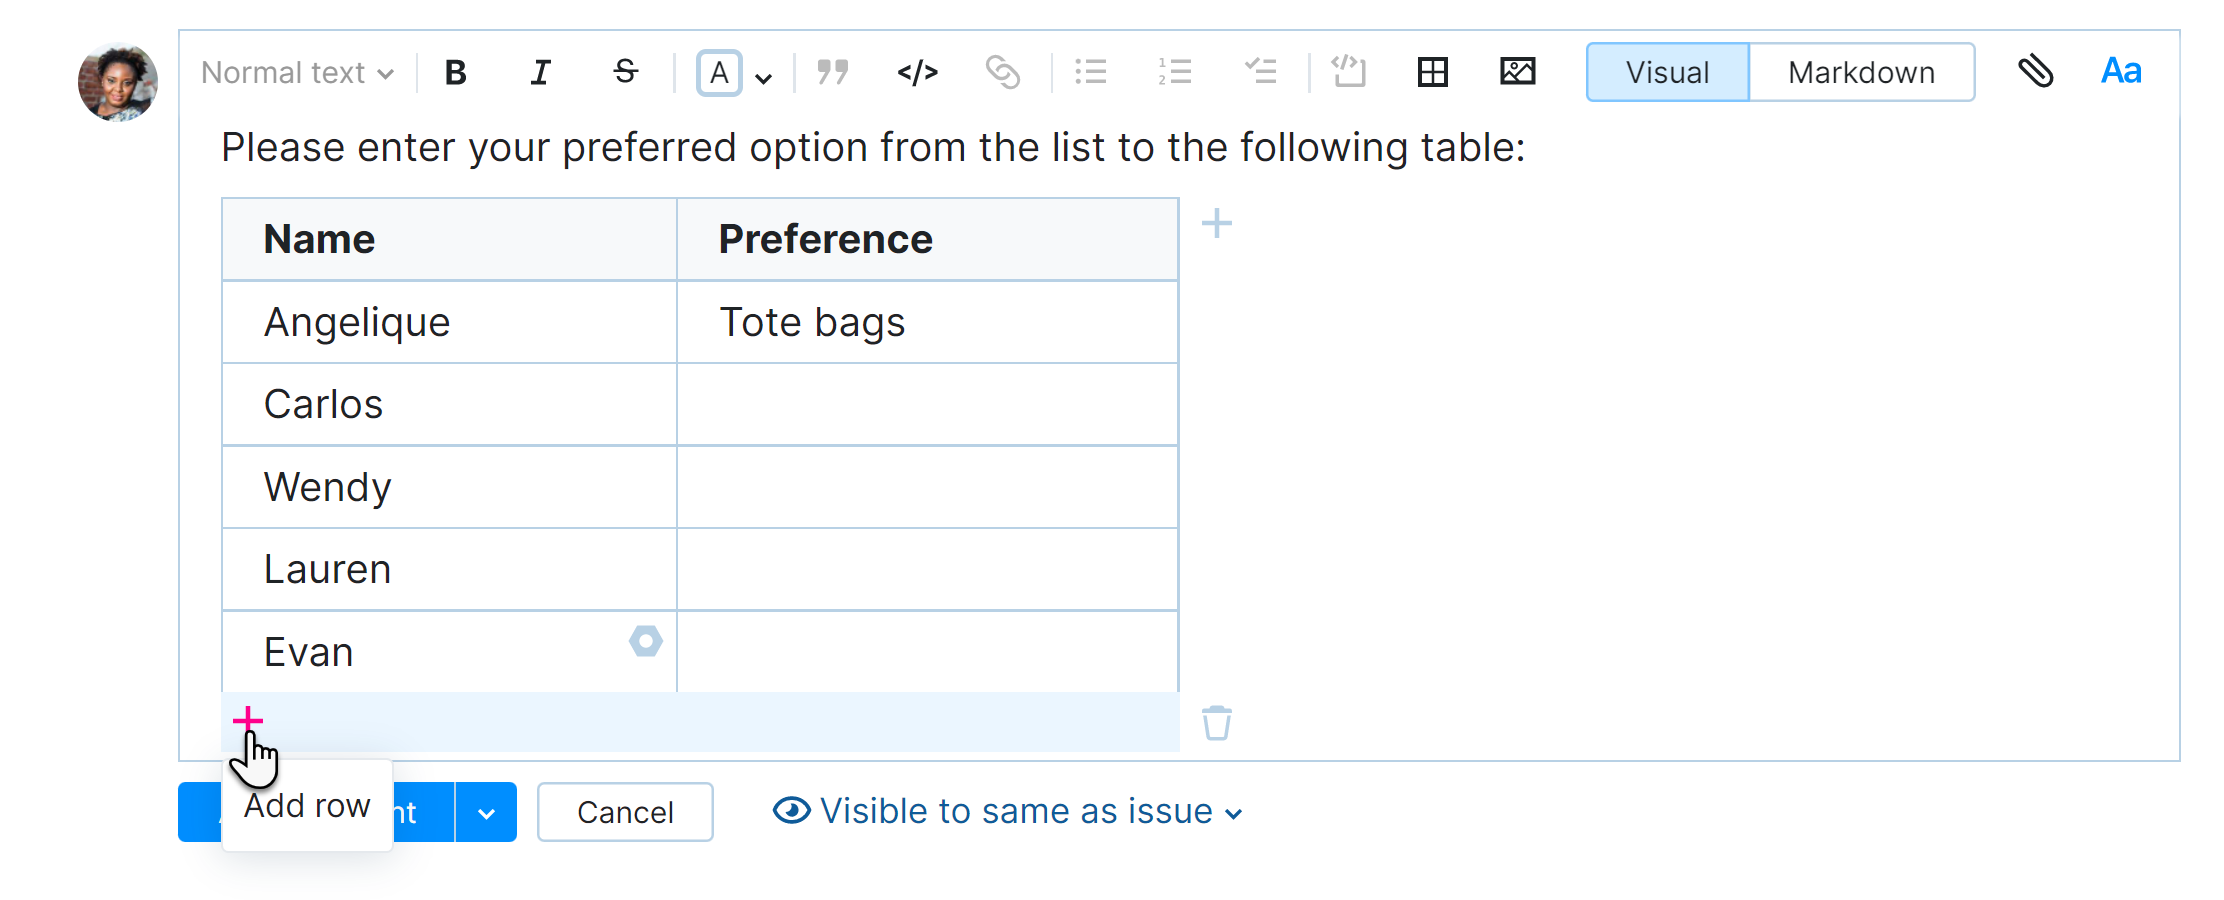
Task: Insert inline code formatting
Action: (918, 71)
